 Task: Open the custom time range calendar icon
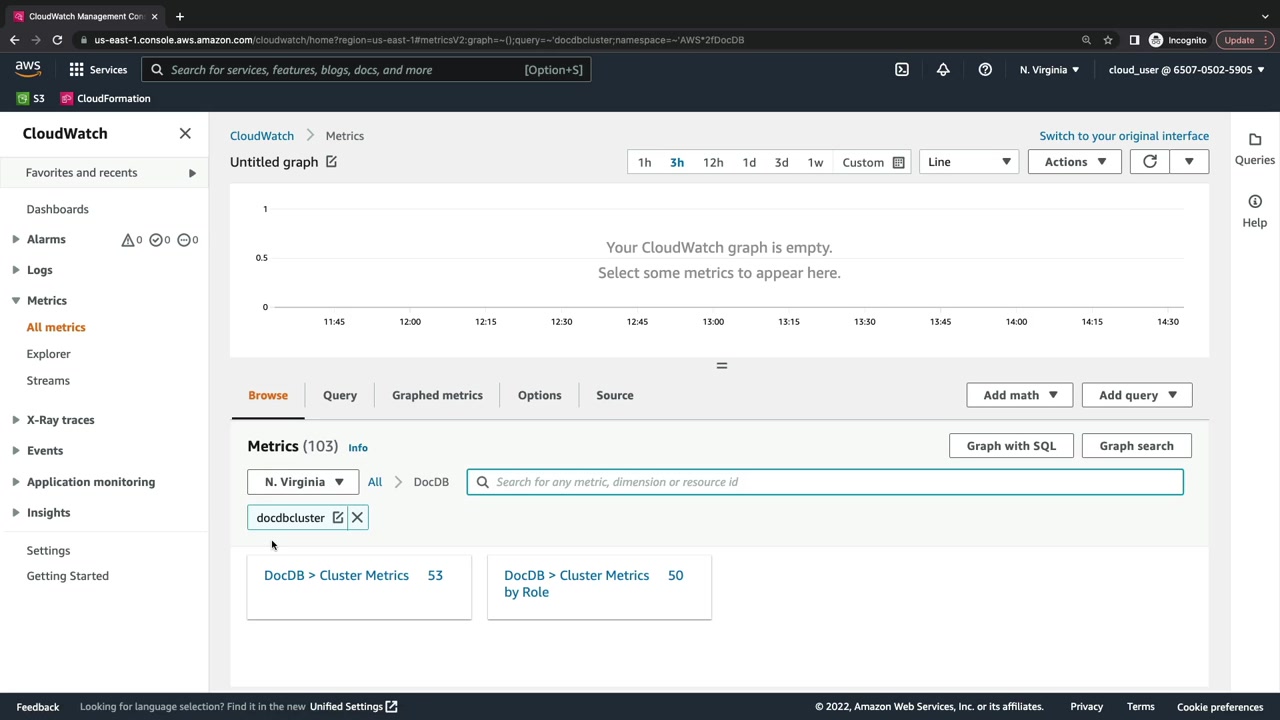point(898,163)
